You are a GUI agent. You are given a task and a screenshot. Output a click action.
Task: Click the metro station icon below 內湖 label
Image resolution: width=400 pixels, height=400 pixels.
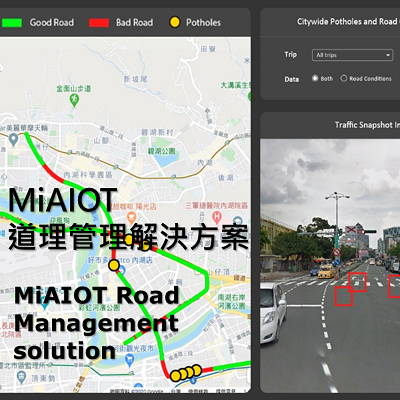[173, 176]
